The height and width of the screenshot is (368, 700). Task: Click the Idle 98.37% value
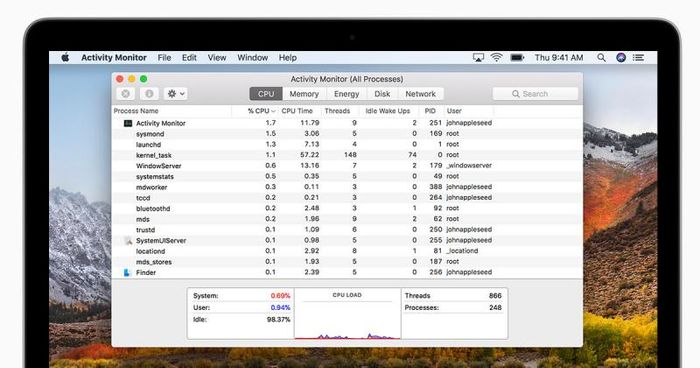[279, 320]
